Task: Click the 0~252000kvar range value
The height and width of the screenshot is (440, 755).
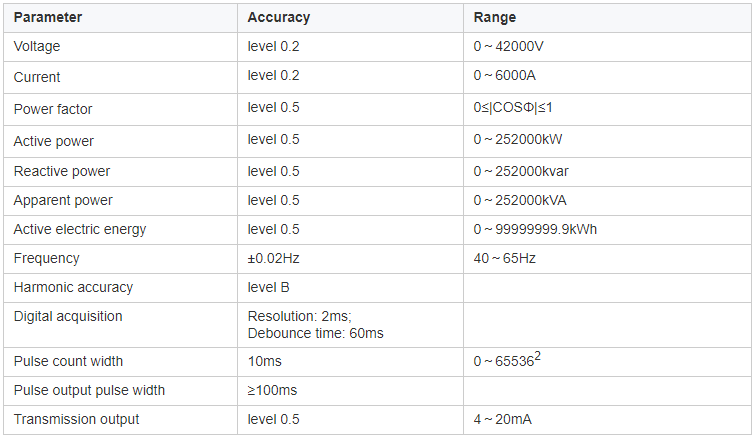Action: (x=521, y=171)
